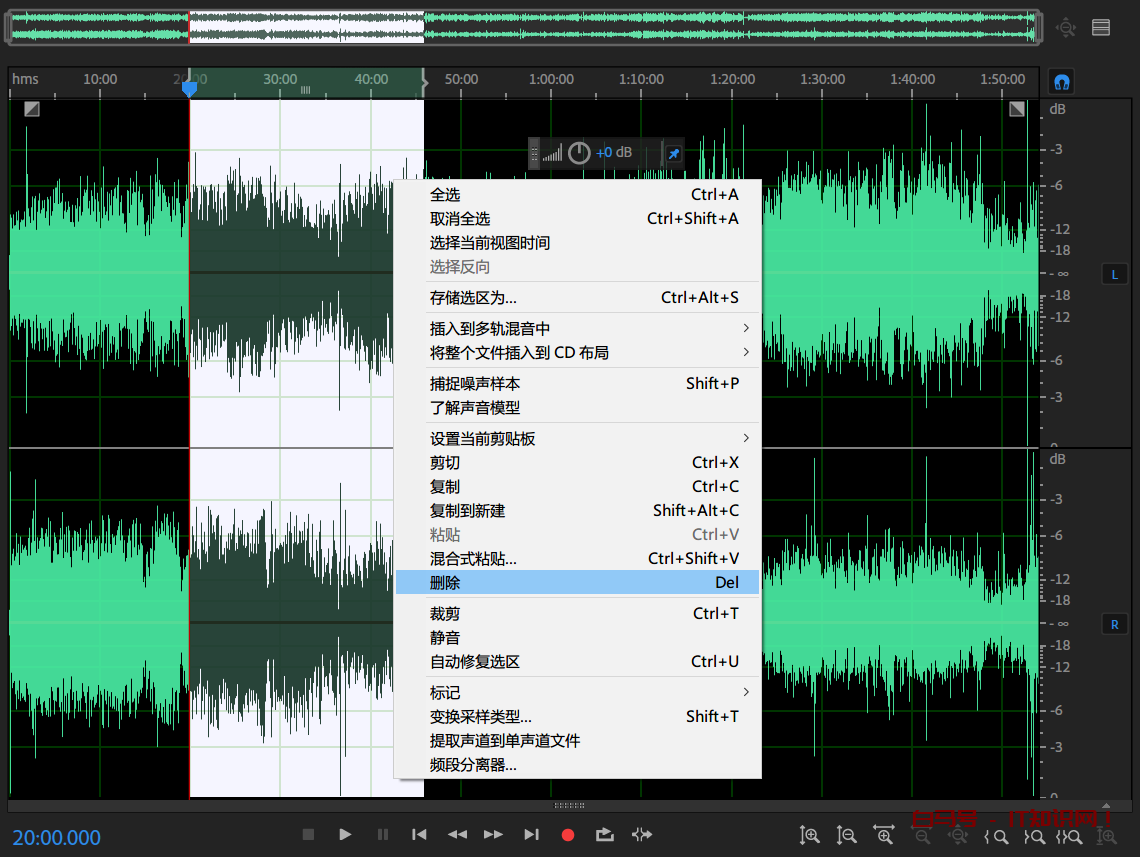1140x857 pixels.
Task: Adjust the HUD volume knob at +0 dB
Action: click(x=579, y=153)
